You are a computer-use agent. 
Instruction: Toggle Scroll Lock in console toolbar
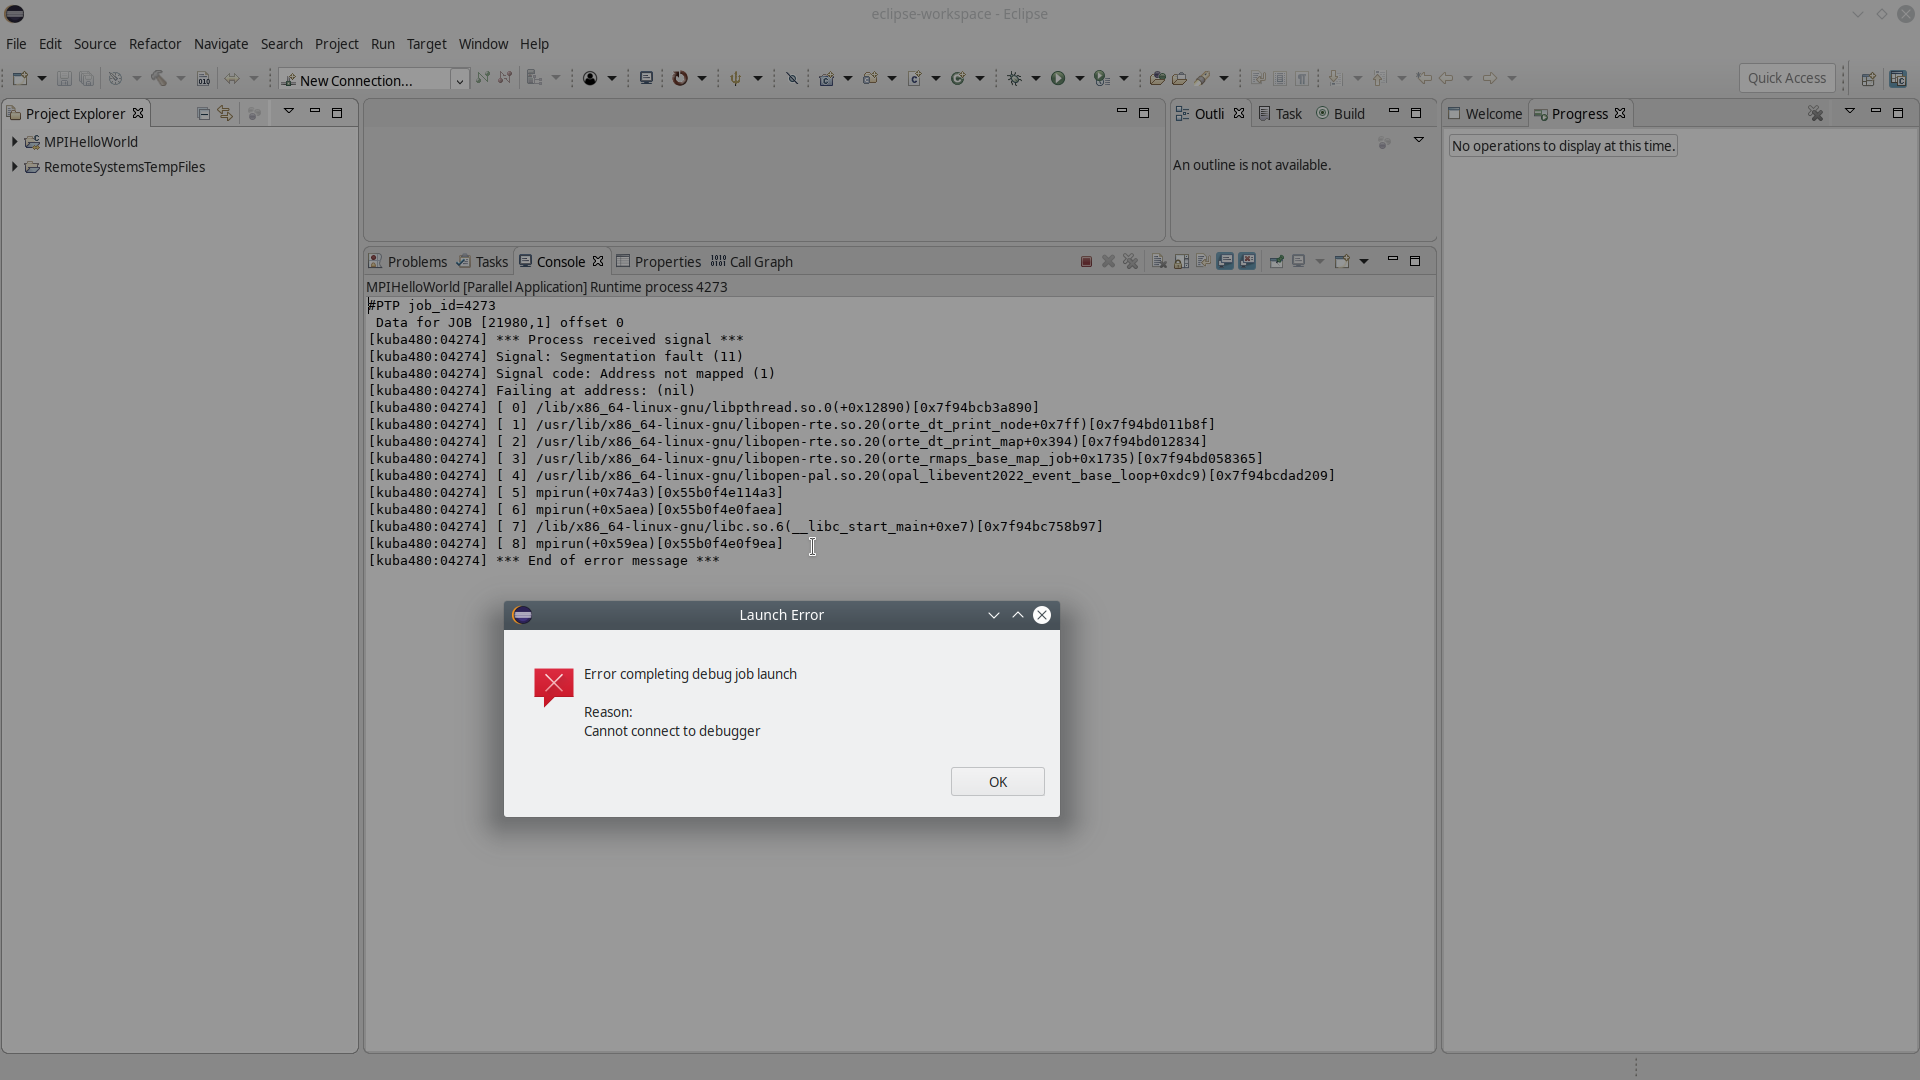(x=1181, y=262)
